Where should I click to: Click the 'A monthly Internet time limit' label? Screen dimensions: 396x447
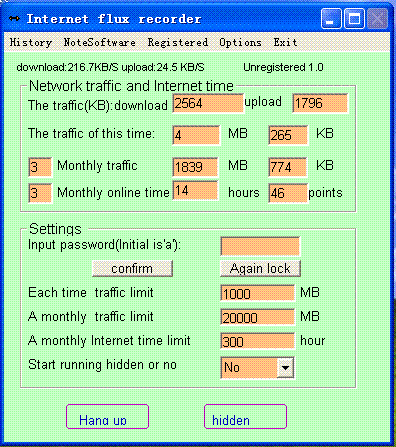(x=109, y=341)
